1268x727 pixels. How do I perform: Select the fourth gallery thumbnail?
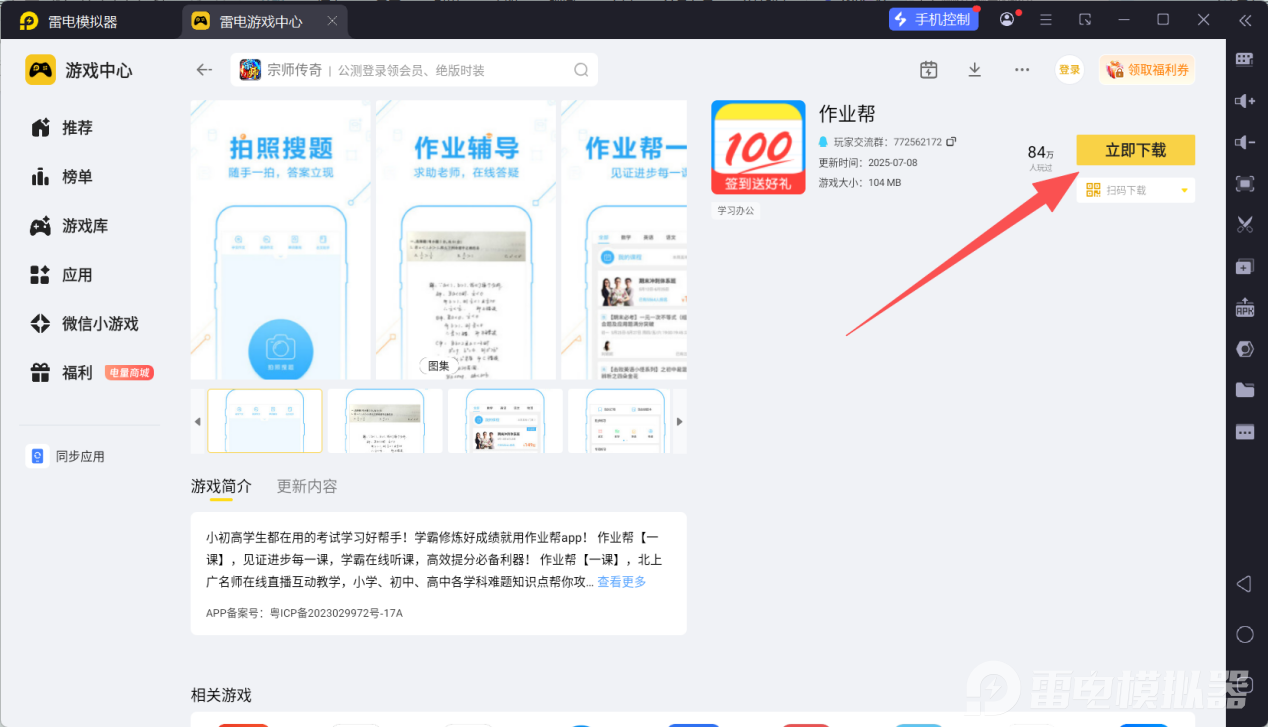coord(620,421)
